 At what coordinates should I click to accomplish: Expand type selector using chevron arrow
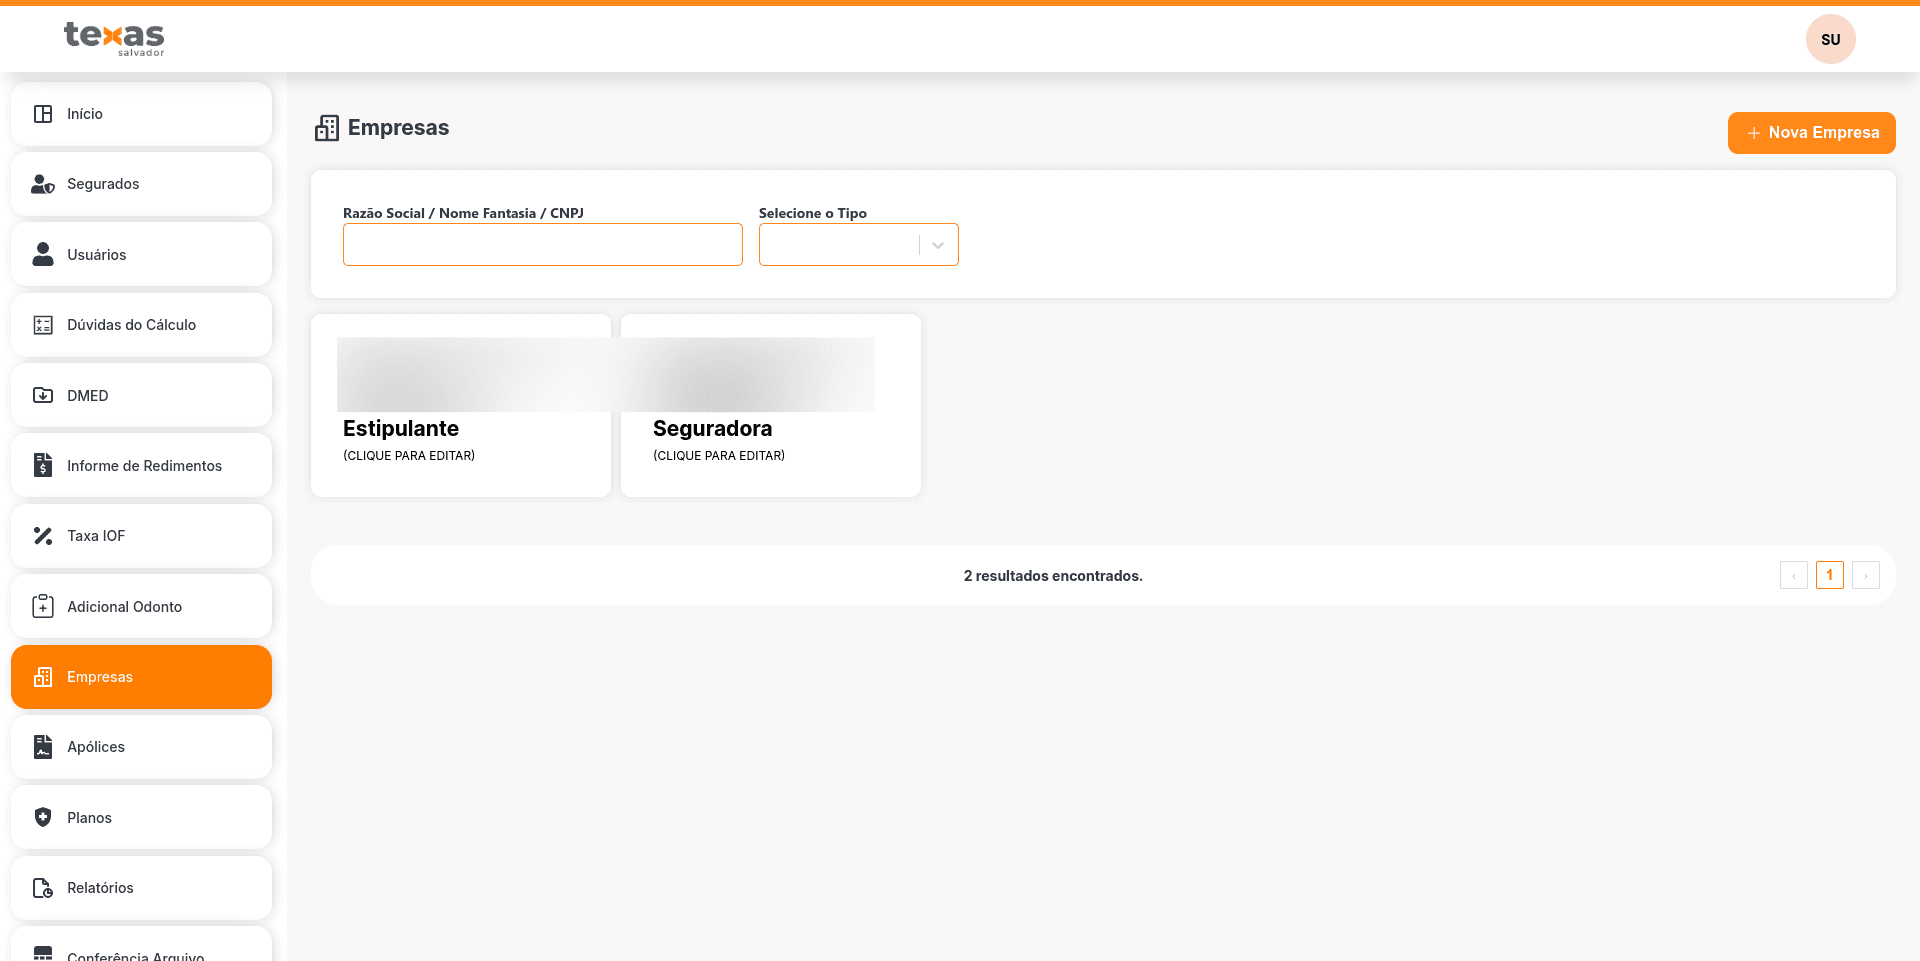[938, 245]
